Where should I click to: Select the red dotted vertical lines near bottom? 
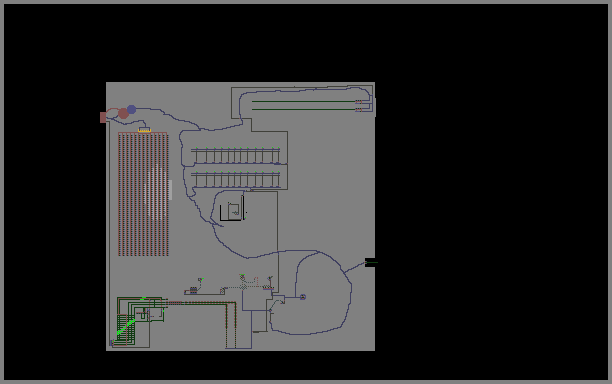[x=231, y=325]
